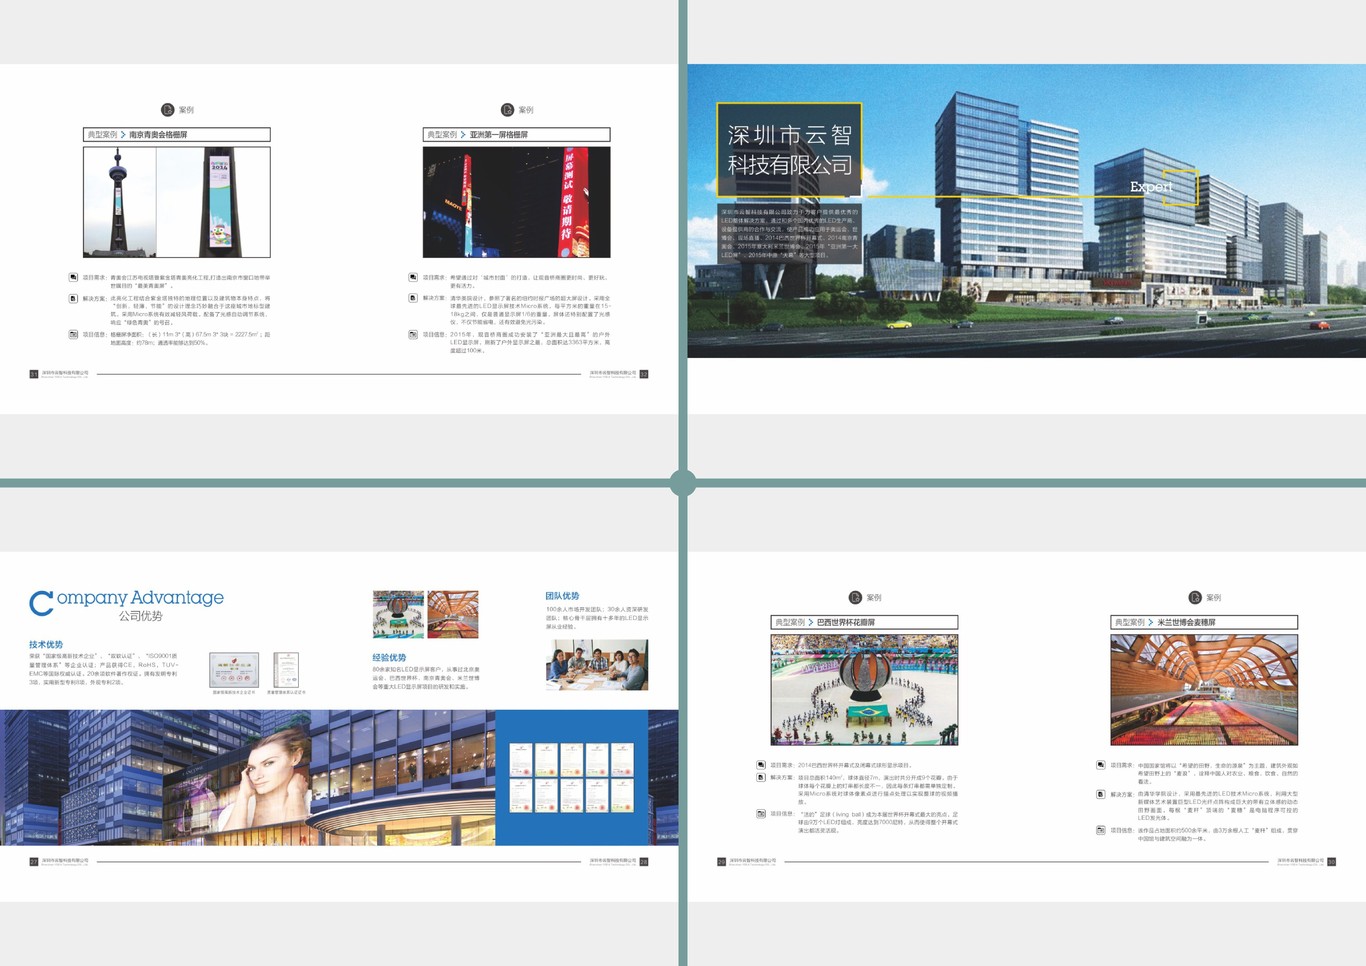Open the night red LED screen photo
The image size is (1366, 966).
(x=516, y=202)
